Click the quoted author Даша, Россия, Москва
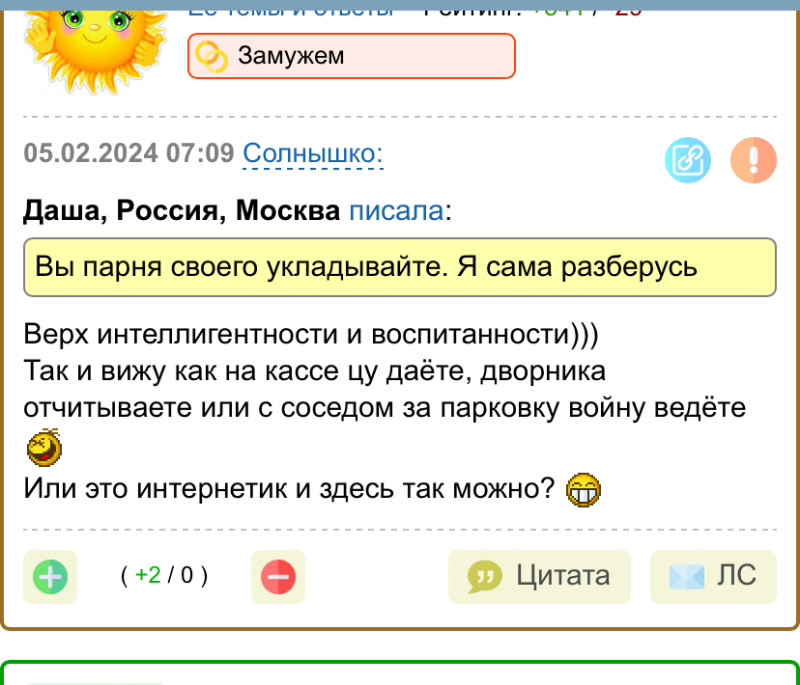Image resolution: width=800 pixels, height=685 pixels. tap(180, 212)
